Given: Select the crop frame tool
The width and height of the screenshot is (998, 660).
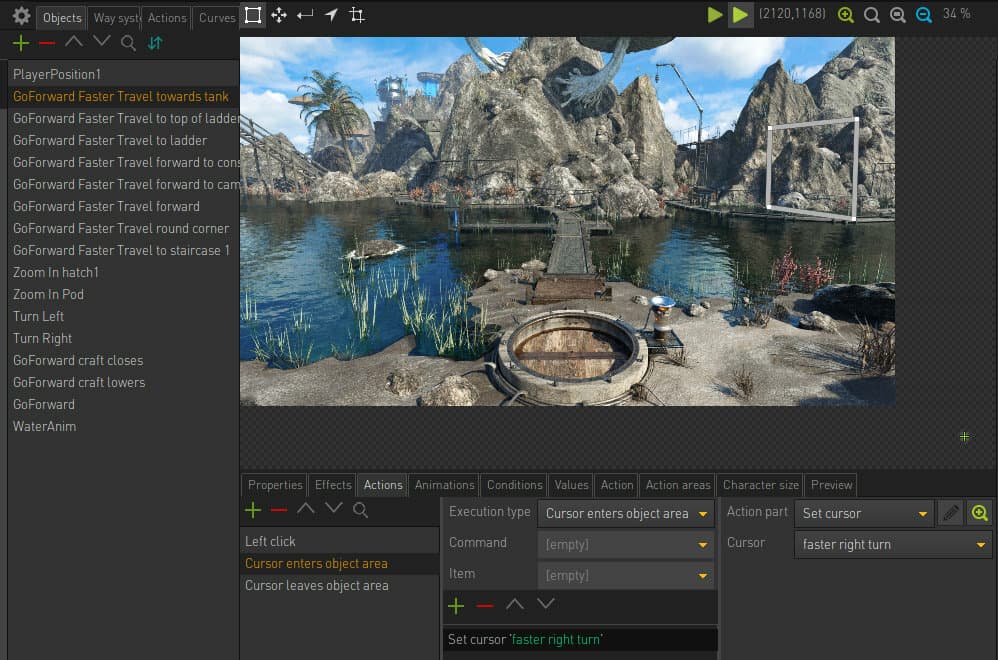Looking at the screenshot, I should 357,15.
